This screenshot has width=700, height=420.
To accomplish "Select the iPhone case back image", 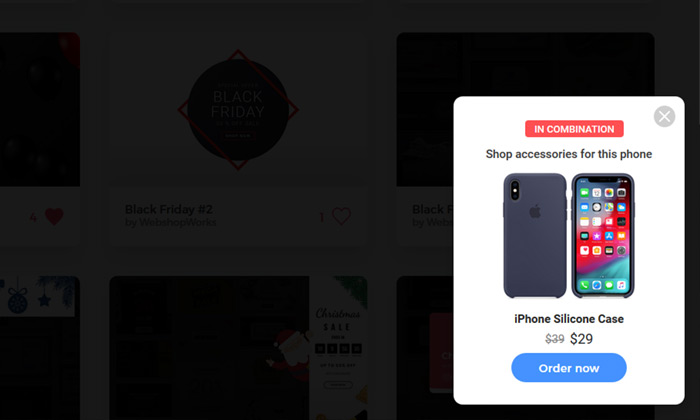I will point(535,236).
